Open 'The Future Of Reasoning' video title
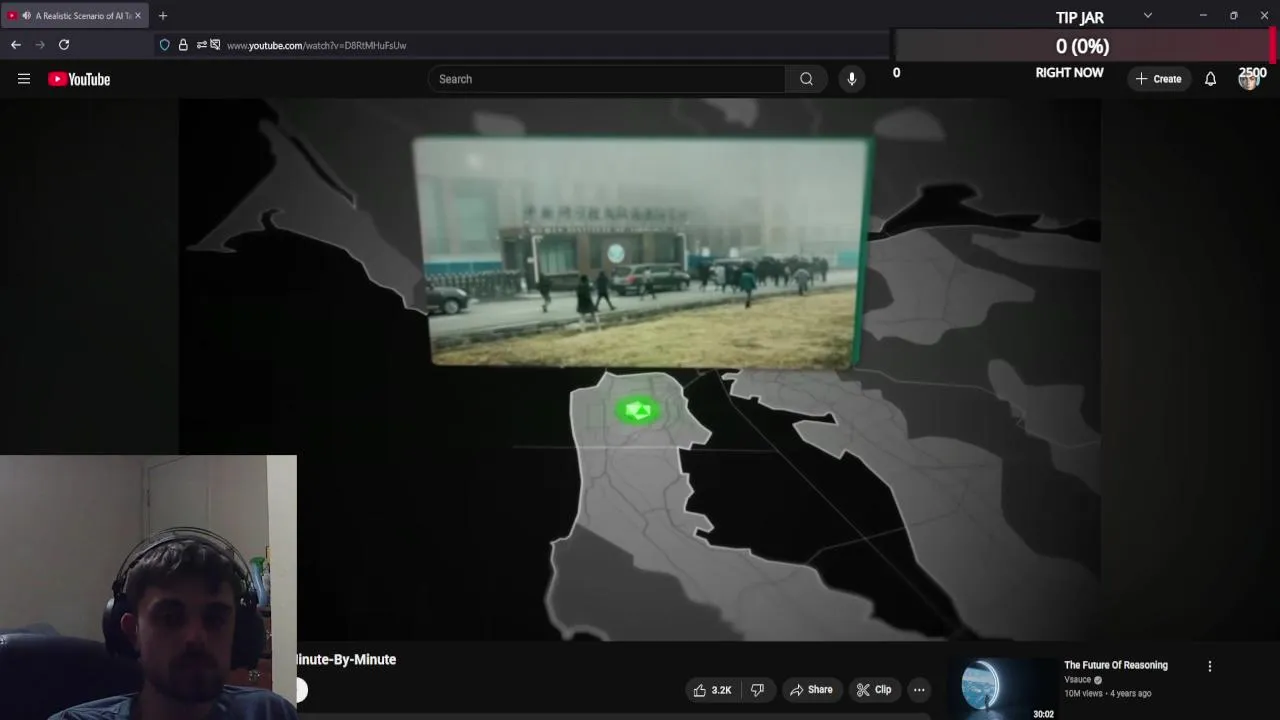This screenshot has width=1280, height=720. pos(1116,665)
